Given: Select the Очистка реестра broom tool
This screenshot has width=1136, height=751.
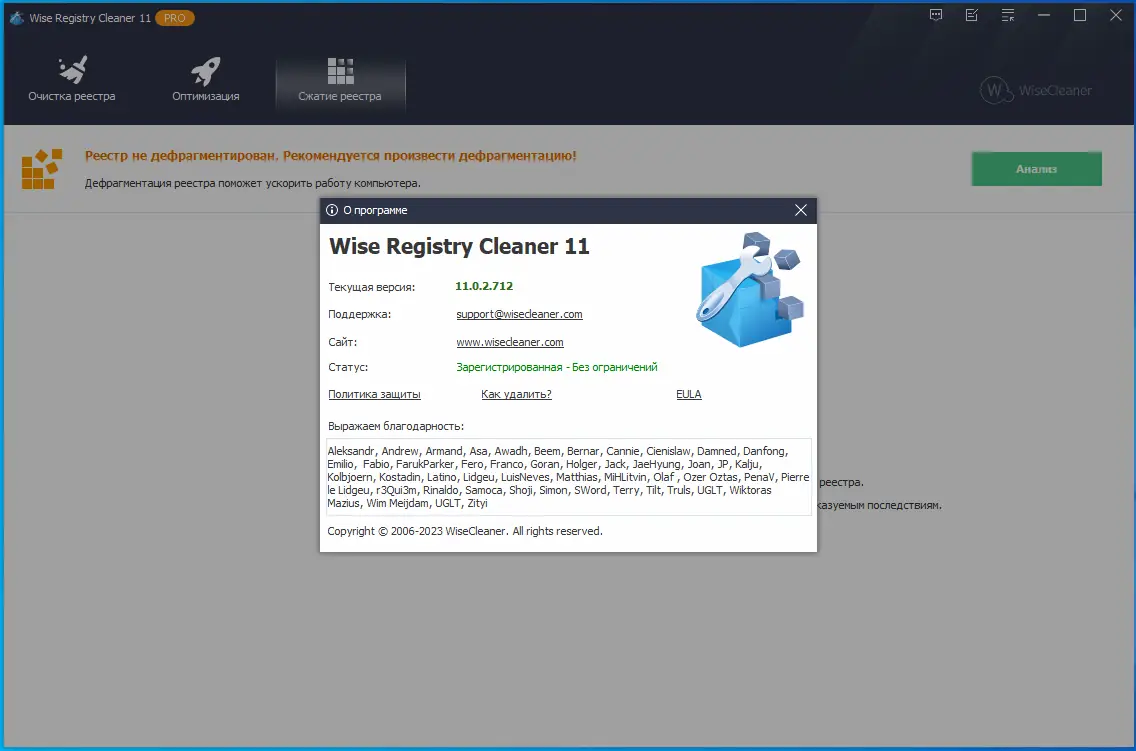Looking at the screenshot, I should point(71,79).
